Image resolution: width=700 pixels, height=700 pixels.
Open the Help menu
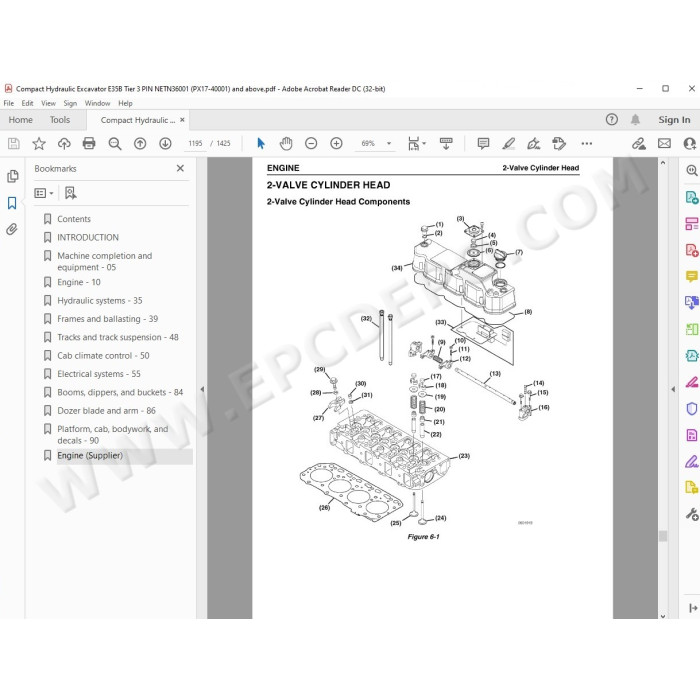(x=125, y=103)
